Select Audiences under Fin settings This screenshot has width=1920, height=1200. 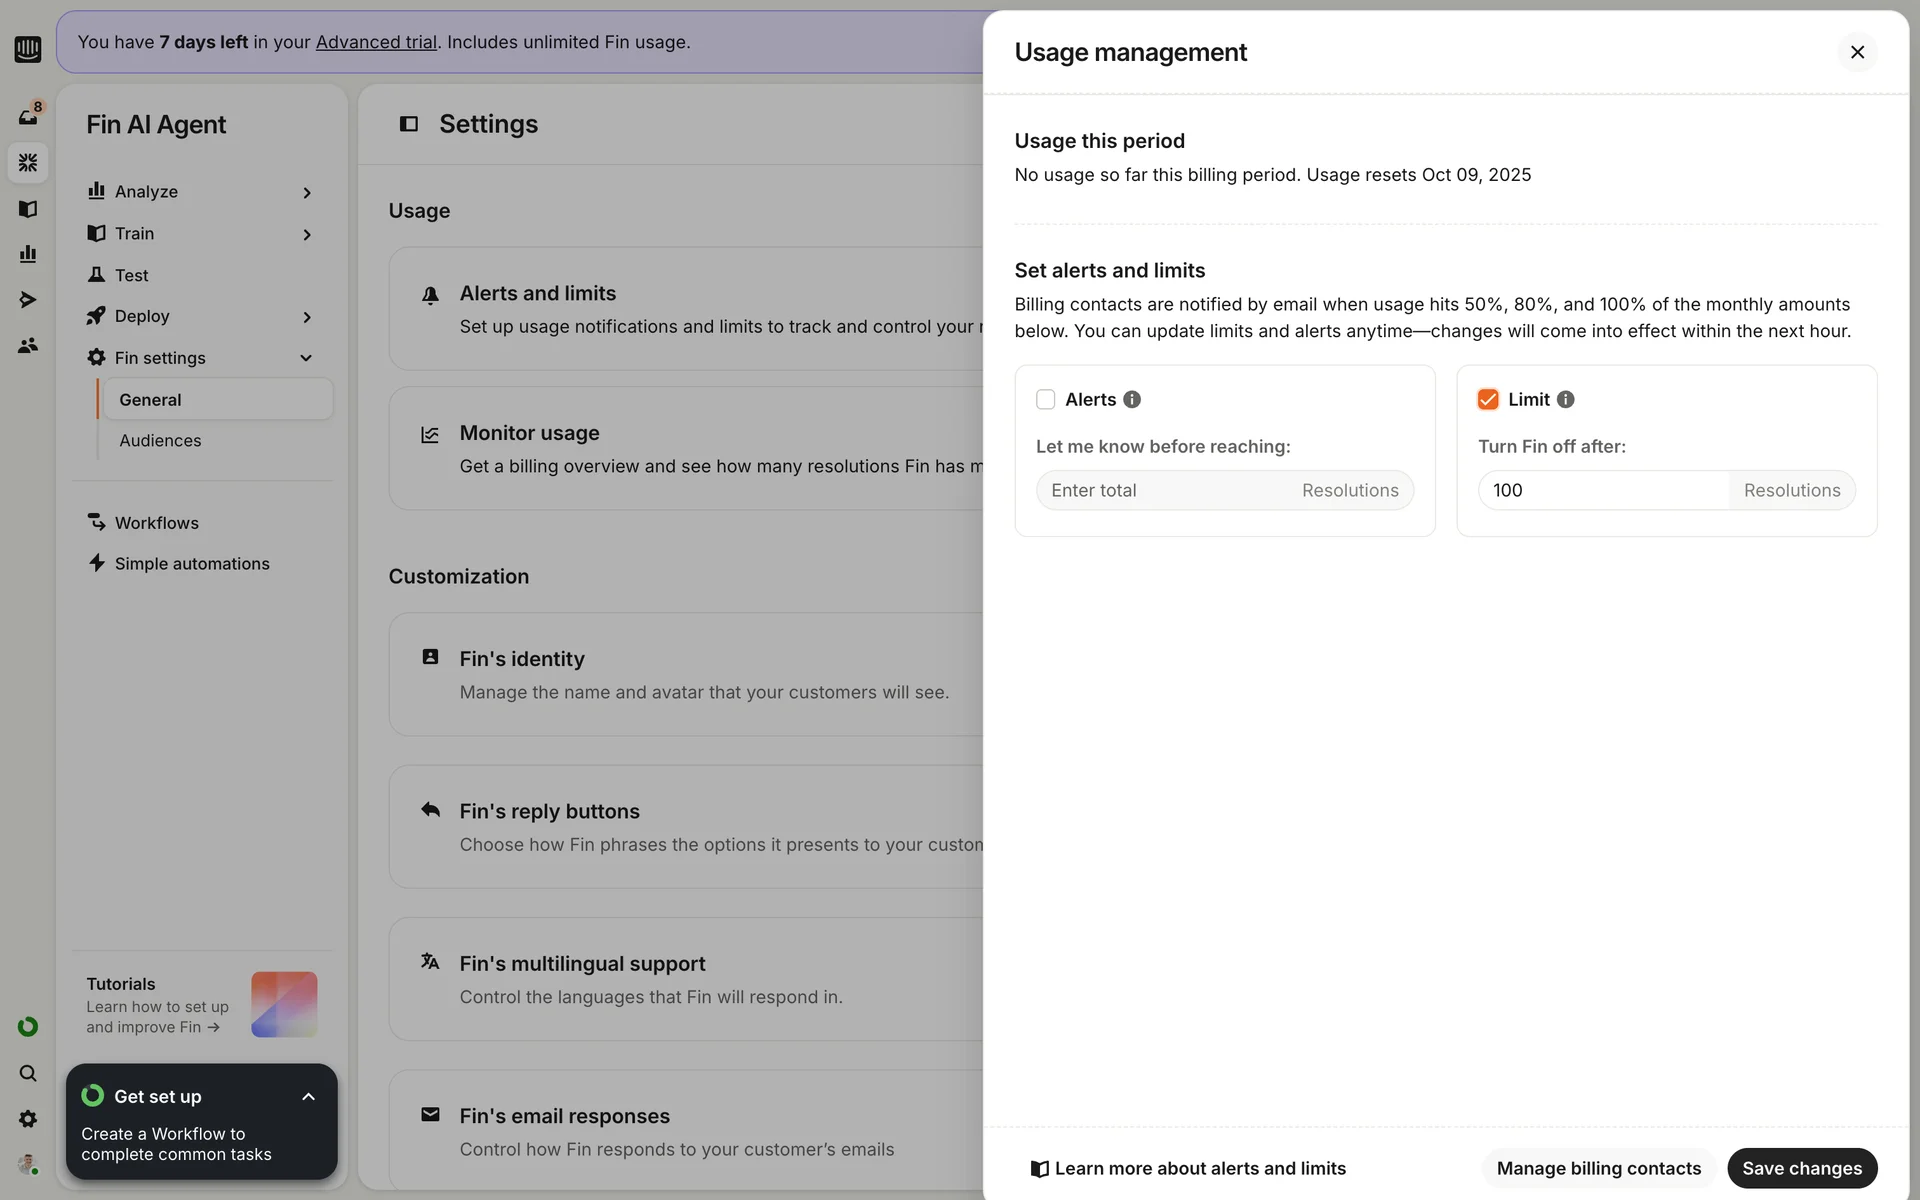tap(160, 440)
